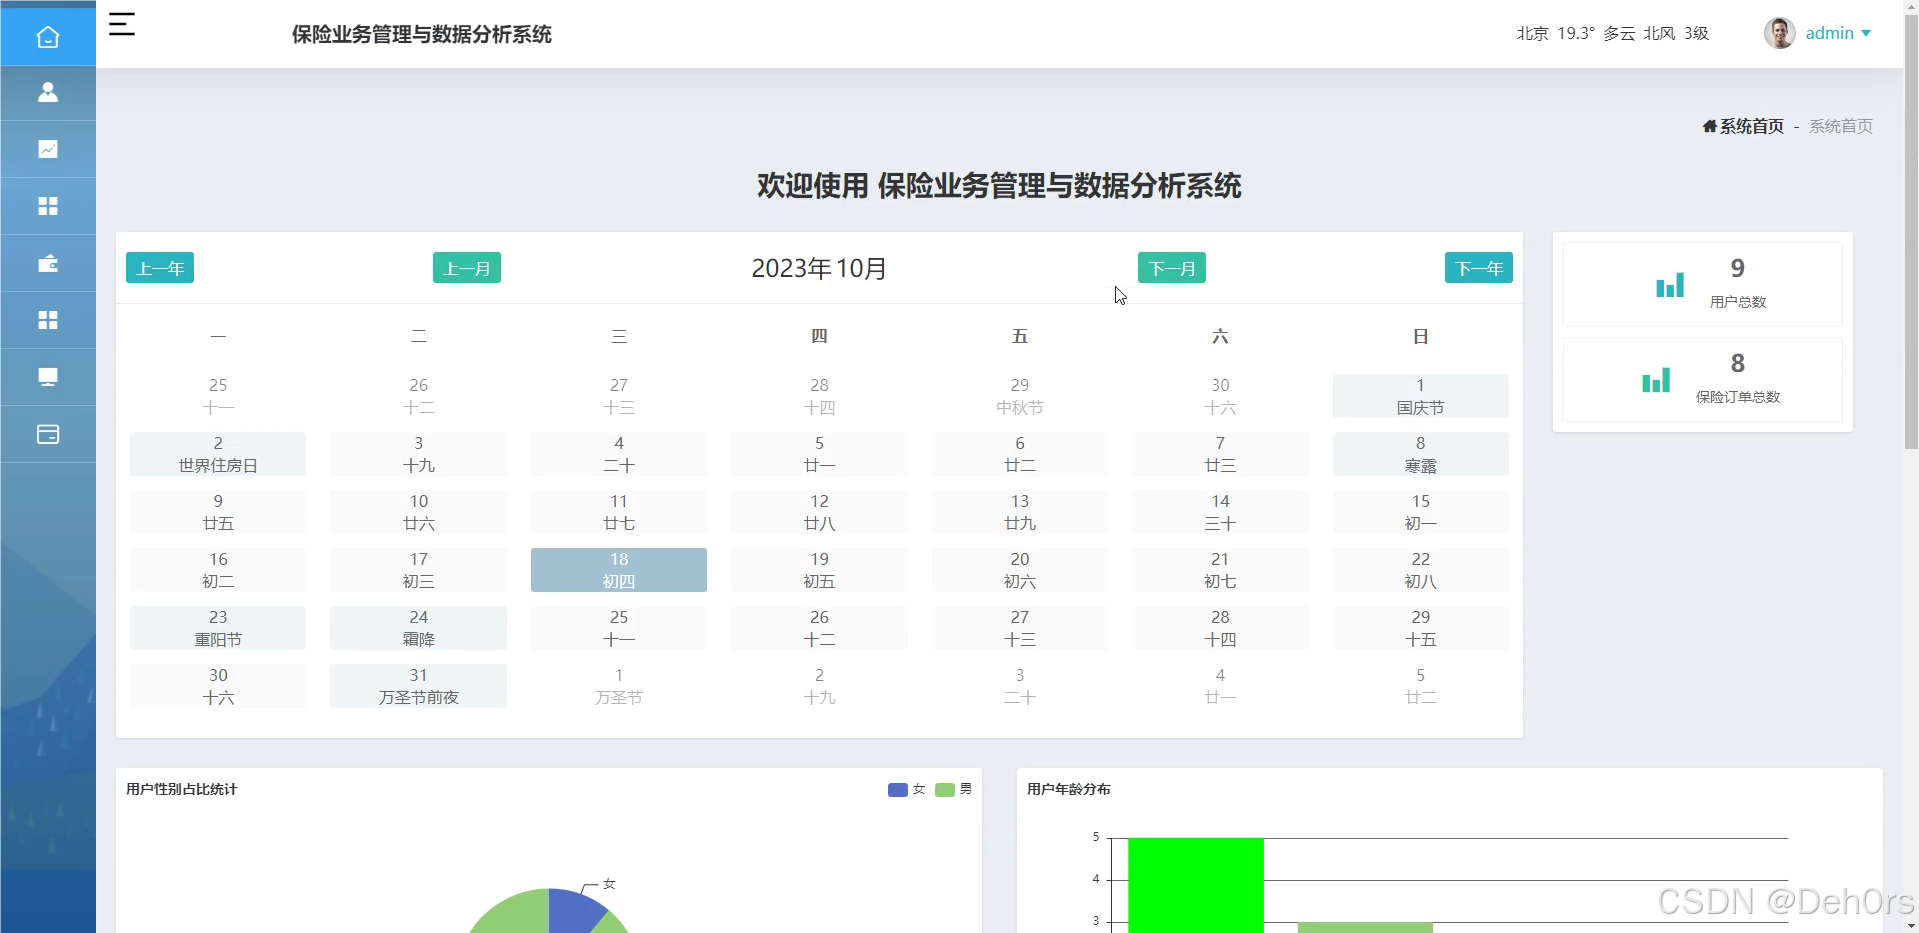Click the 保险订单总数 count 8
Viewport: 1919px width, 933px height.
click(1738, 363)
